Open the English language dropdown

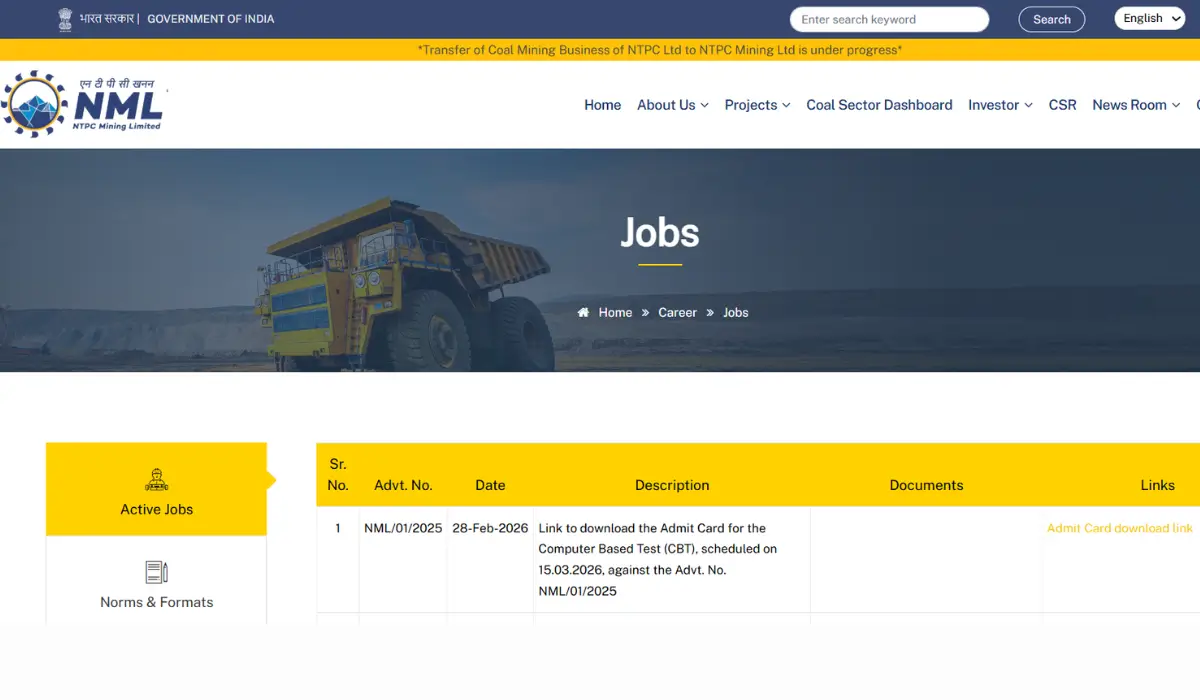1149,18
